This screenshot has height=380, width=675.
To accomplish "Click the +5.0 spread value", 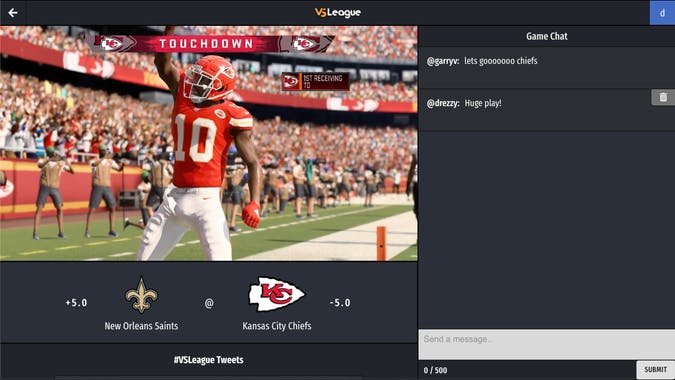I will click(76, 303).
